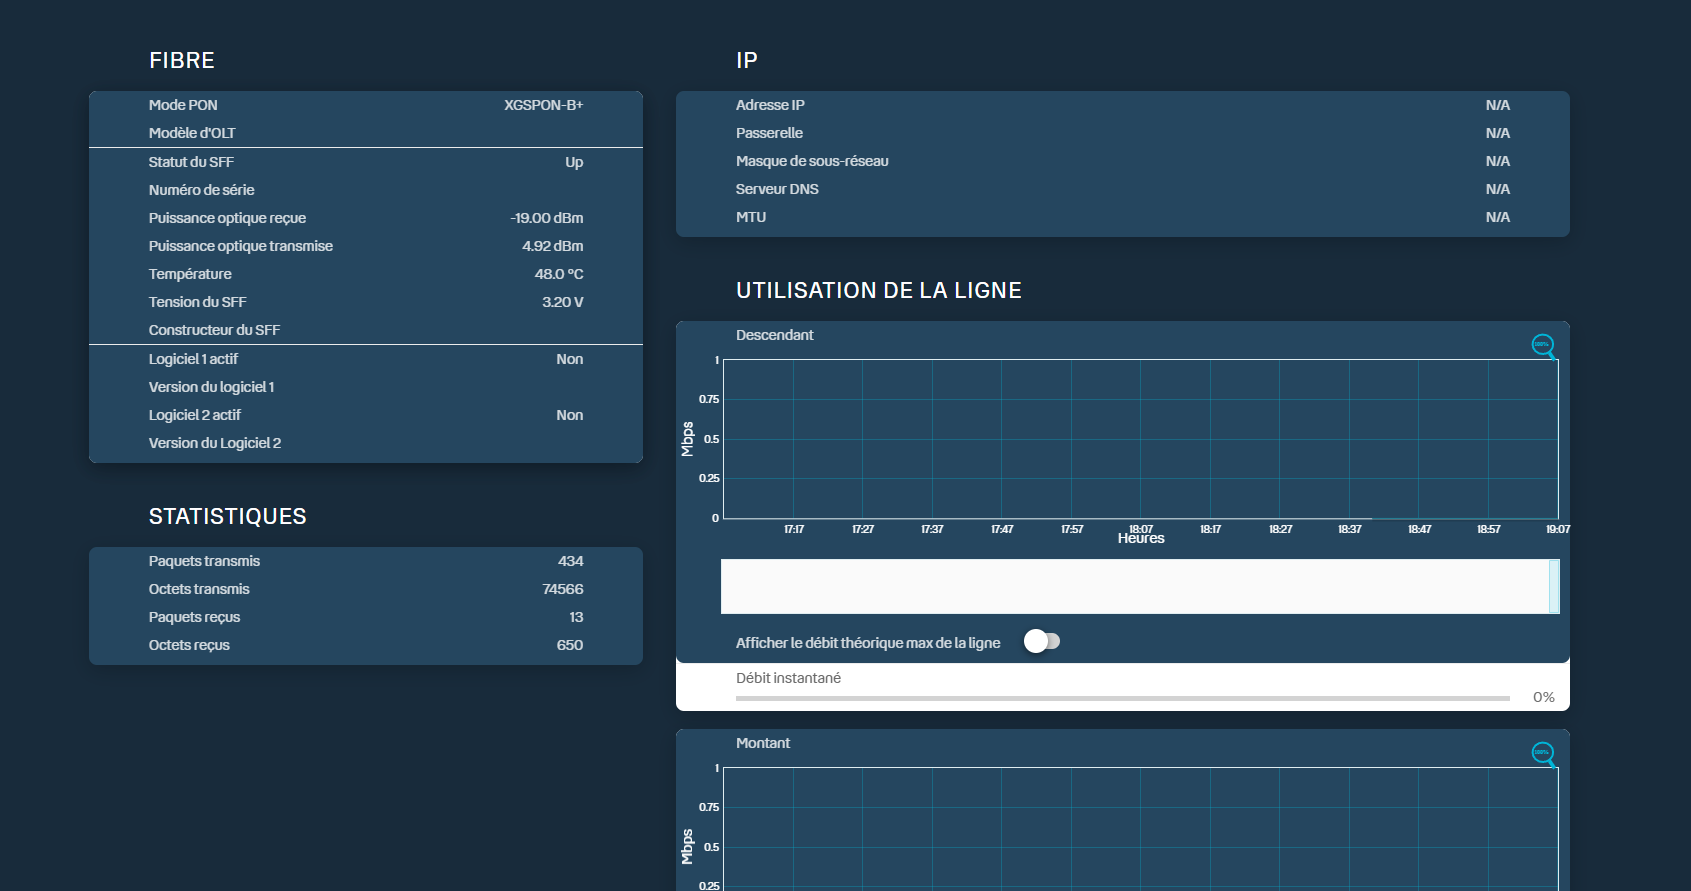Viewport: 1691px width, 891px height.
Task: Click the Serveur DNS label
Action: point(777,189)
